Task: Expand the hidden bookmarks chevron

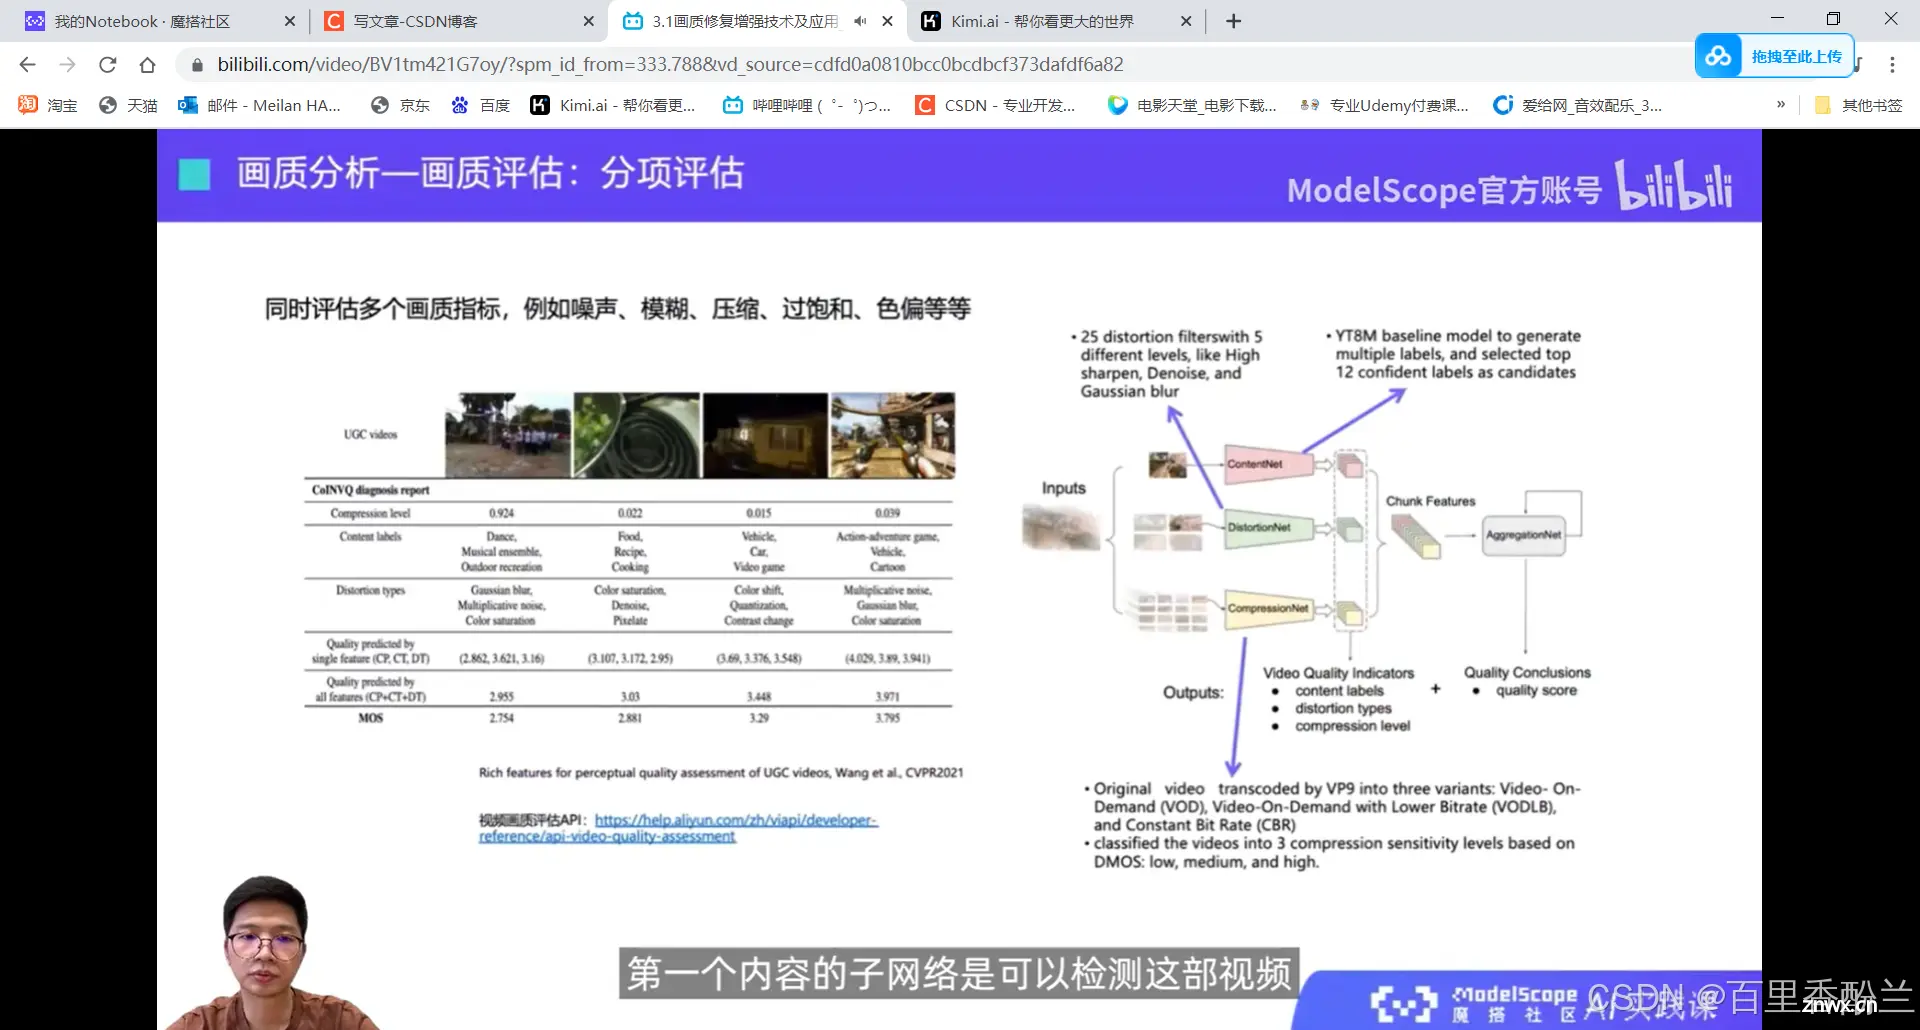Action: pos(1781,104)
